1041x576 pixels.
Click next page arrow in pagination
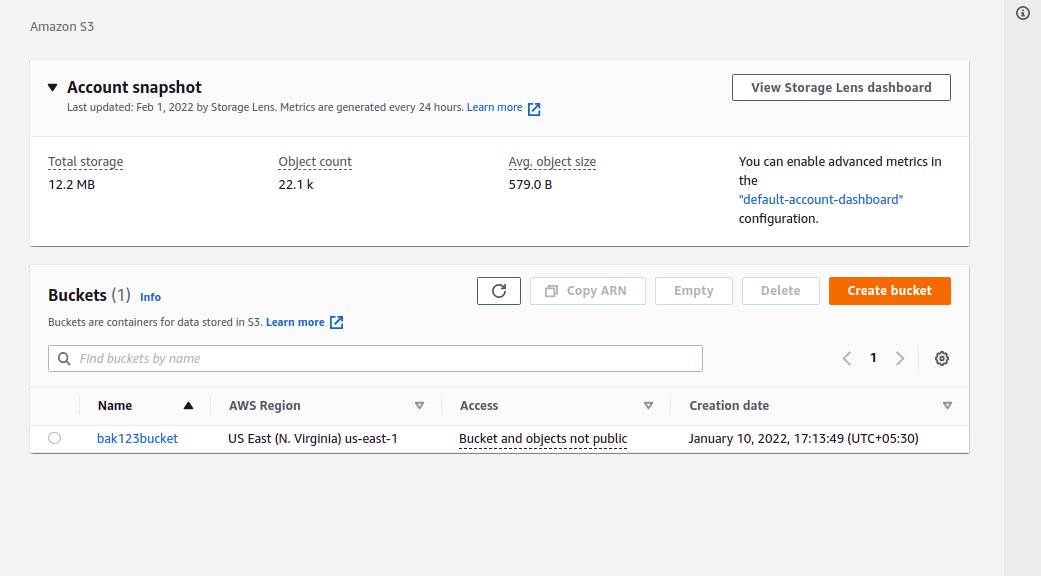[900, 358]
